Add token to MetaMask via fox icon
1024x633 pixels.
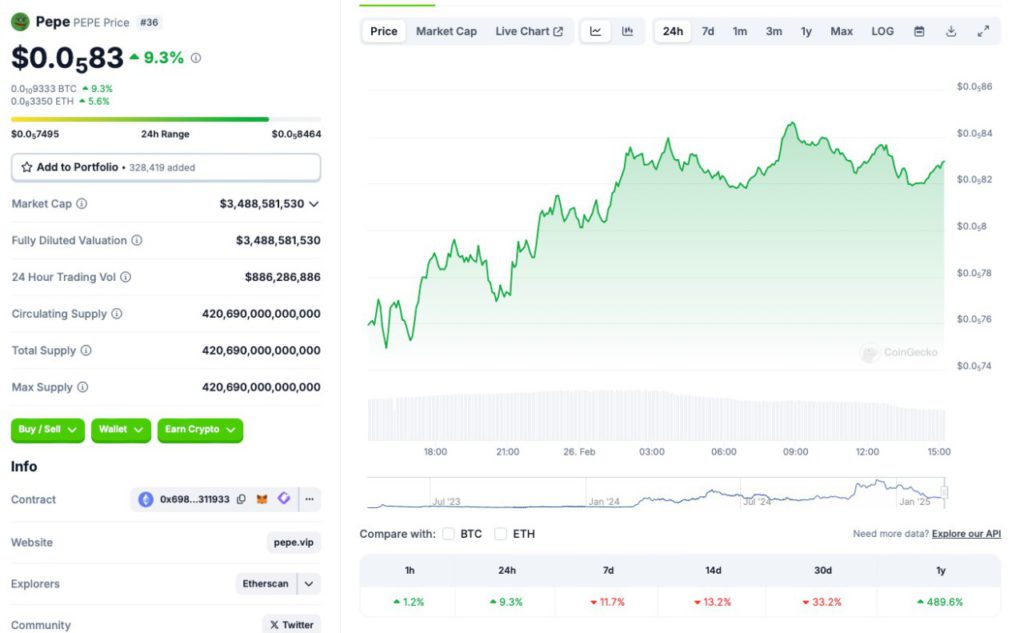262,499
